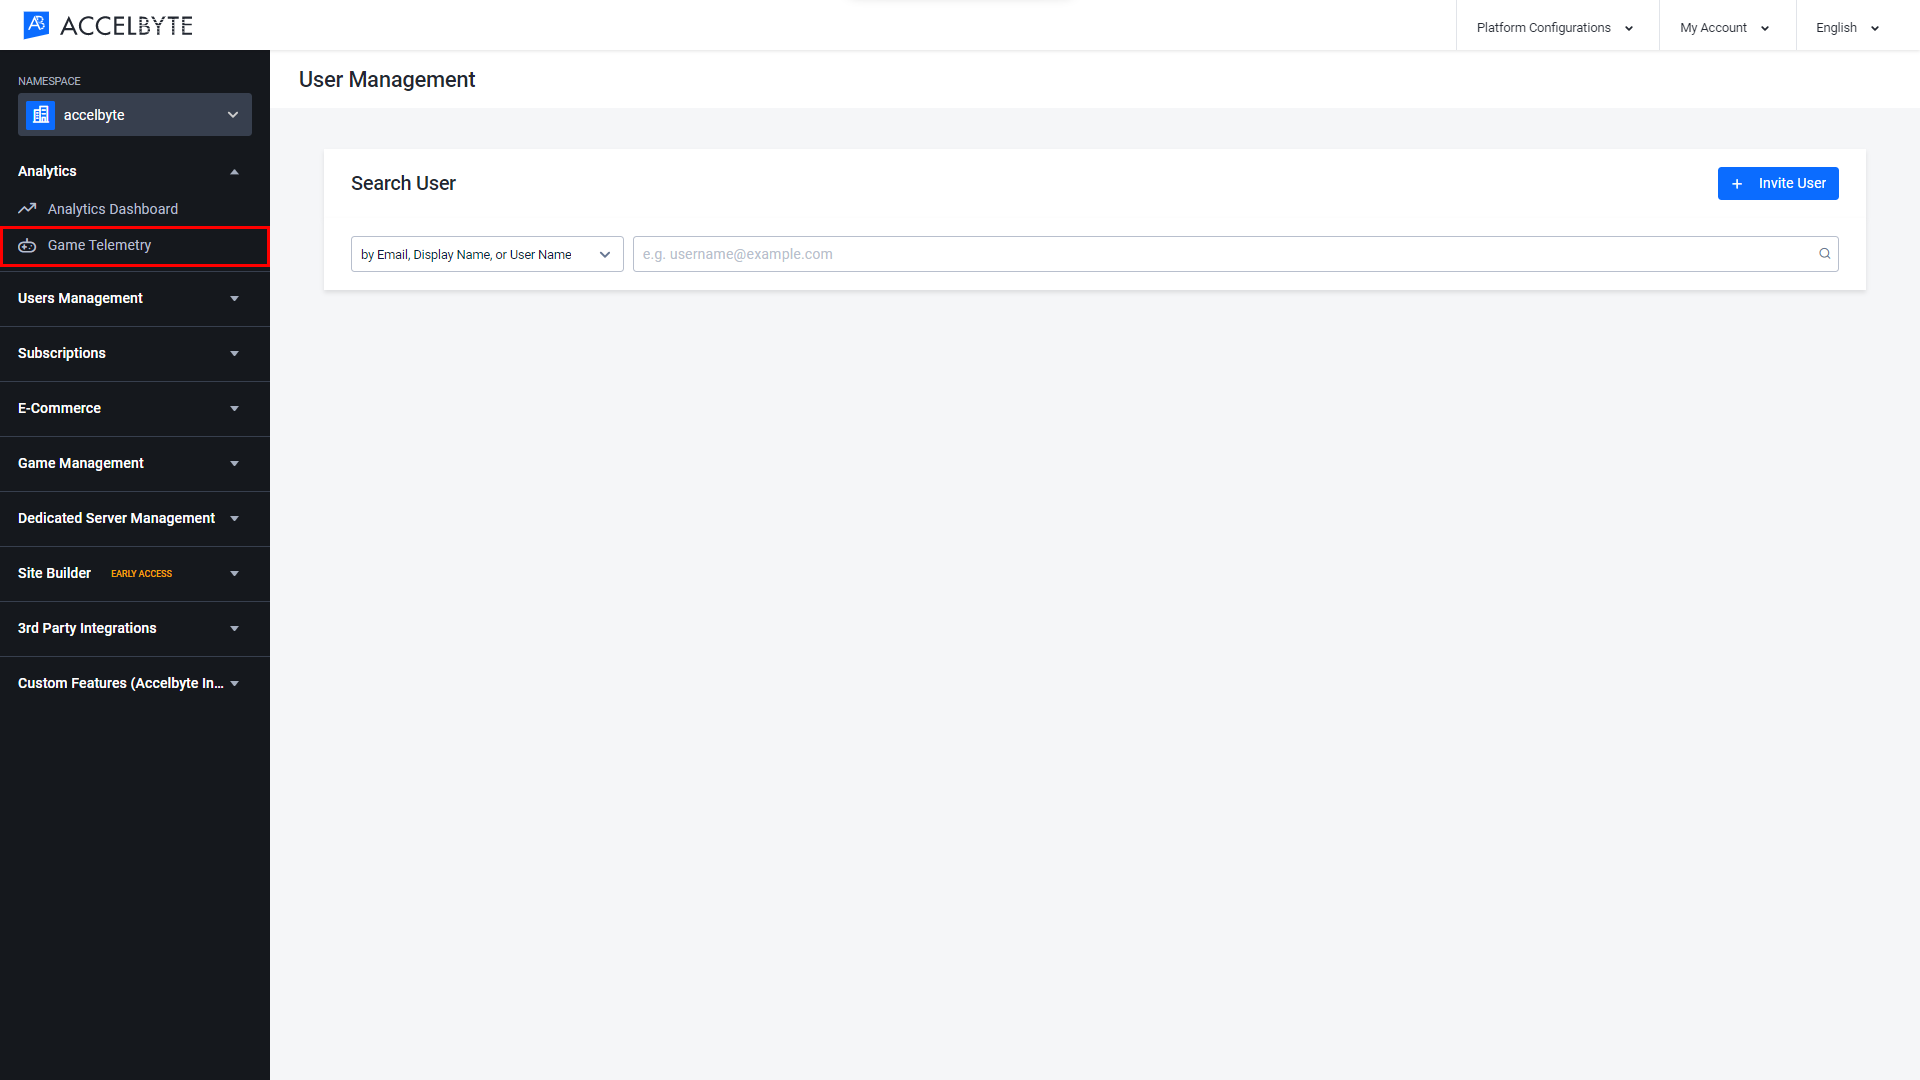Toggle the Subscriptions section open
This screenshot has height=1080, width=1920.
point(128,352)
